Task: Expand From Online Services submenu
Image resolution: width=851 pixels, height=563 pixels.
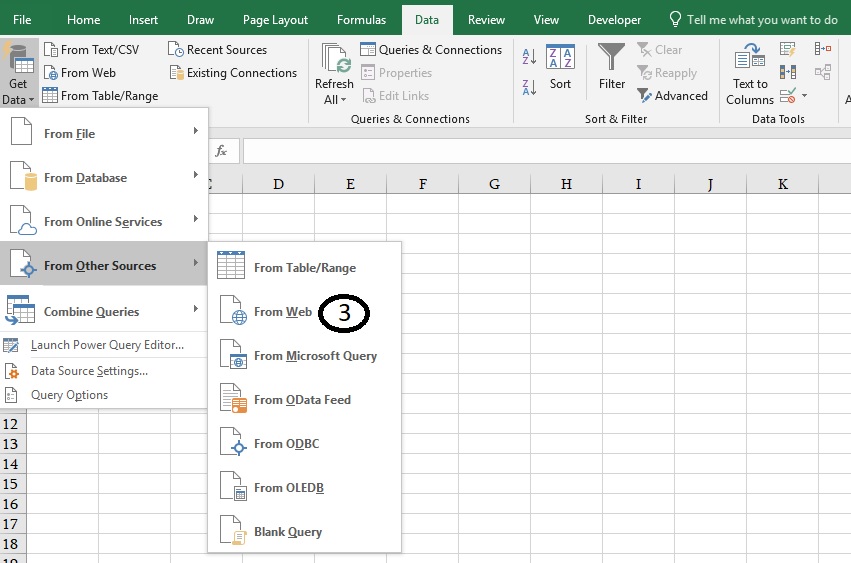Action: point(104,222)
